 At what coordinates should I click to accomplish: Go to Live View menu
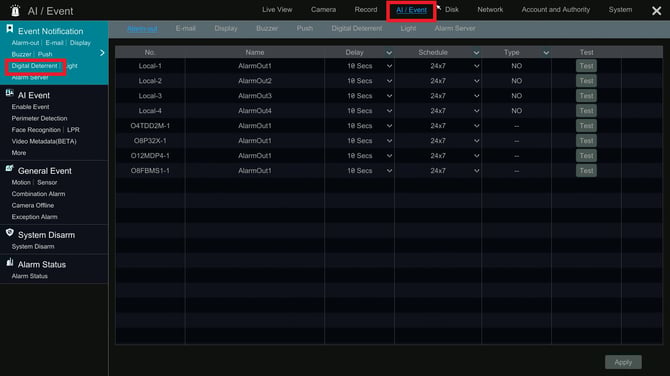(x=277, y=9)
